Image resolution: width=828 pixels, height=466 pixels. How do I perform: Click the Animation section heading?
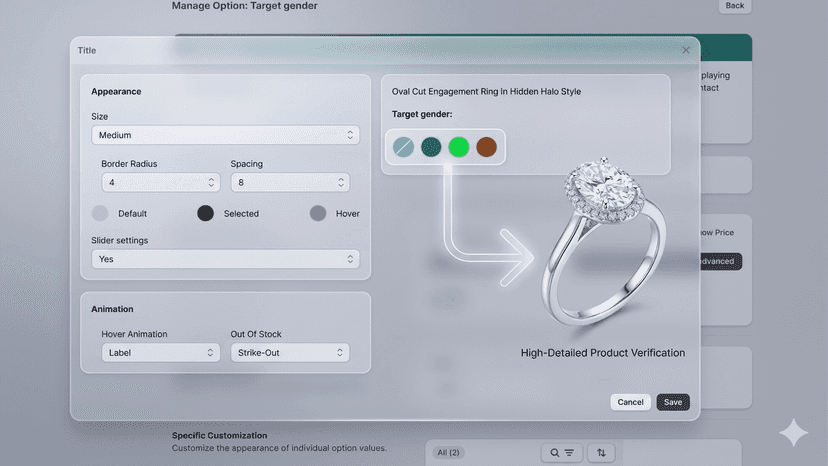[112, 309]
